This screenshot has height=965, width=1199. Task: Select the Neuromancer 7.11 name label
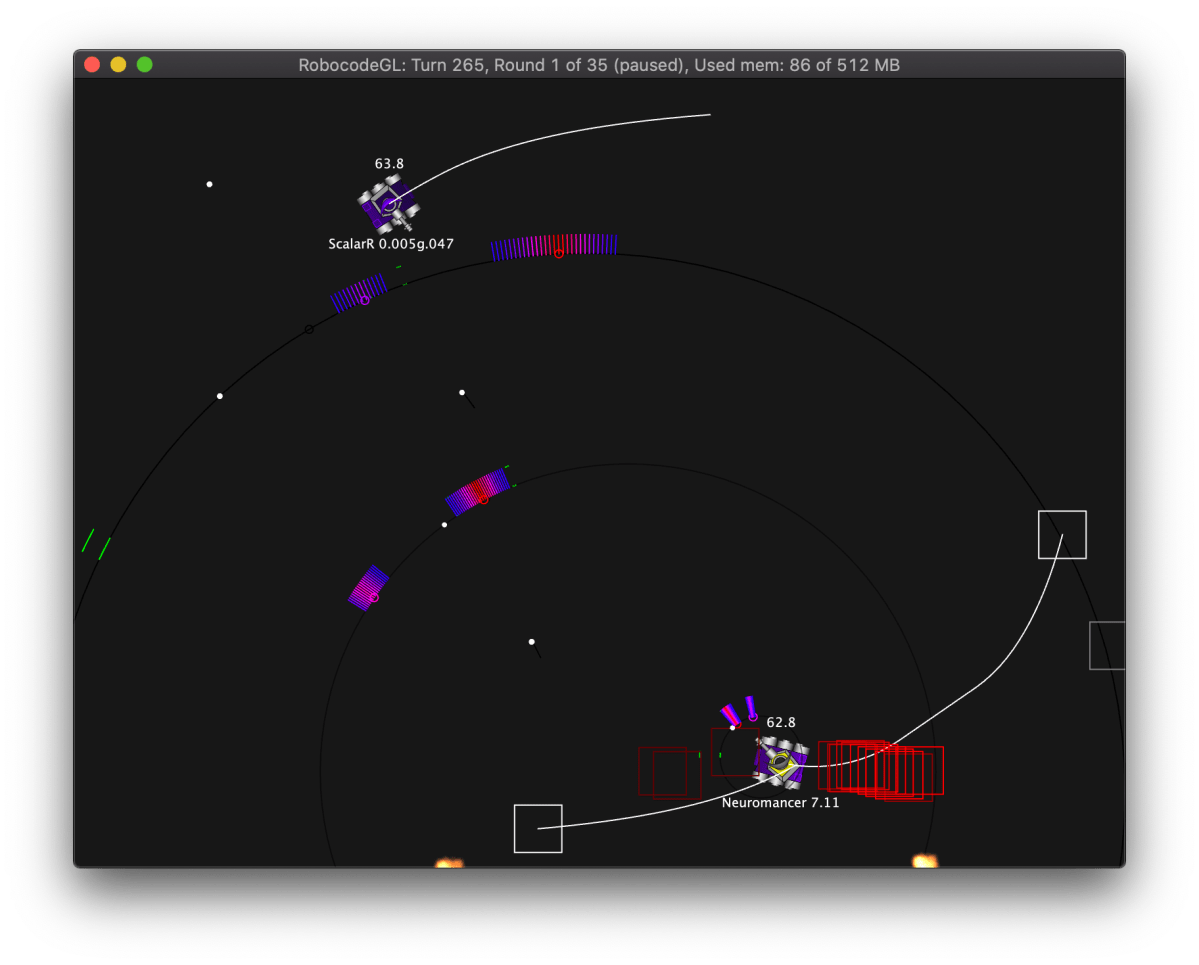click(780, 803)
